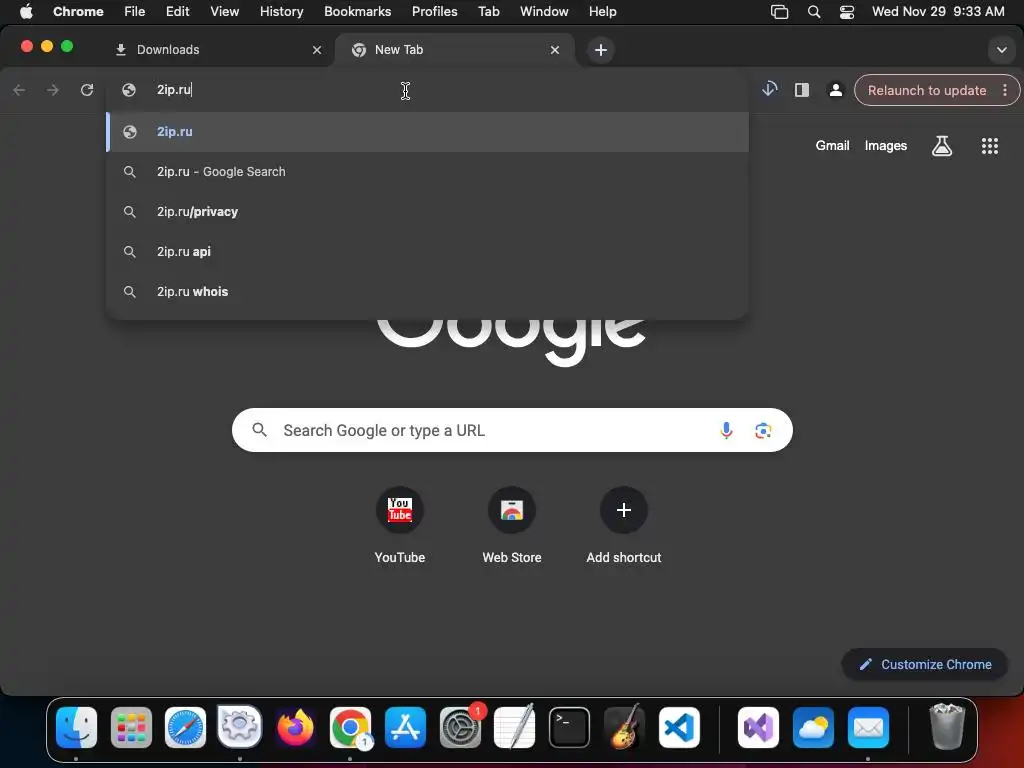Go back using the back arrow
Image resolution: width=1024 pixels, height=768 pixels.
20,90
